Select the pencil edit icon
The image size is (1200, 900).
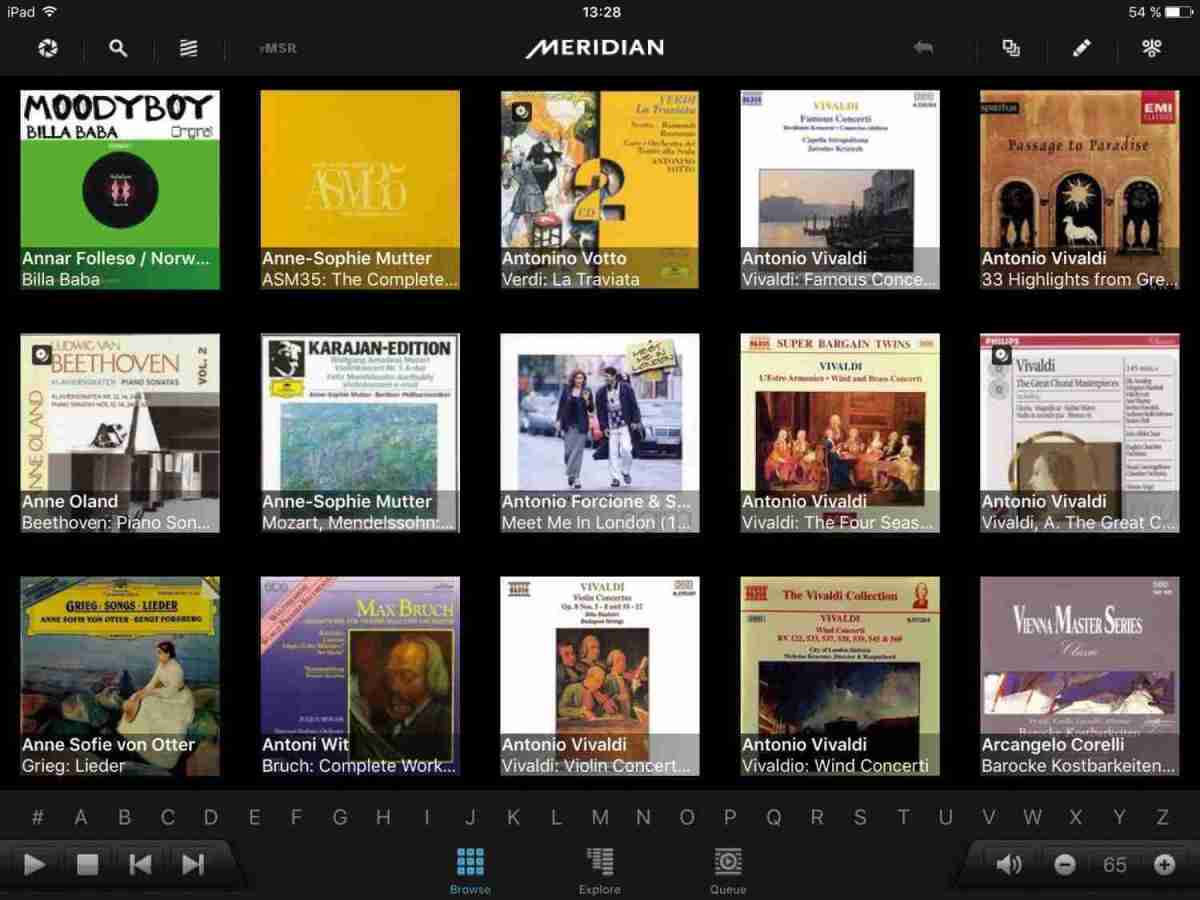[x=1081, y=48]
